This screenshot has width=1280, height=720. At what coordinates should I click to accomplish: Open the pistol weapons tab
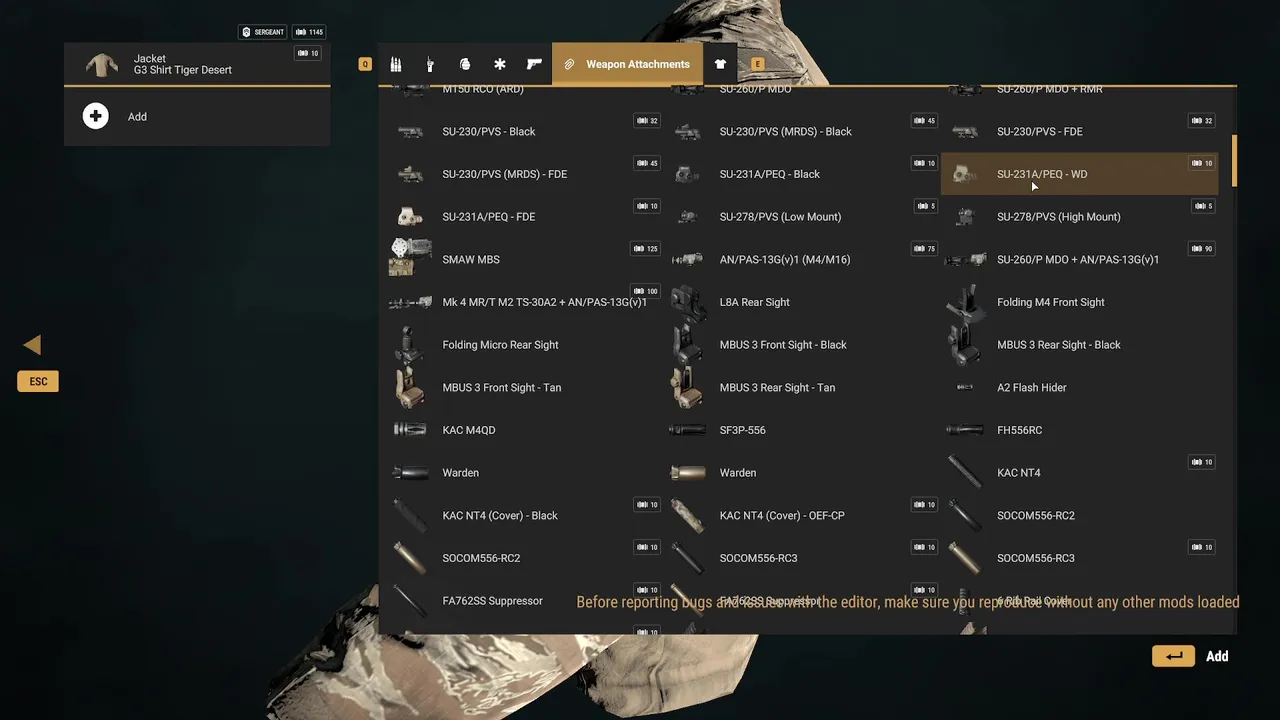click(534, 64)
